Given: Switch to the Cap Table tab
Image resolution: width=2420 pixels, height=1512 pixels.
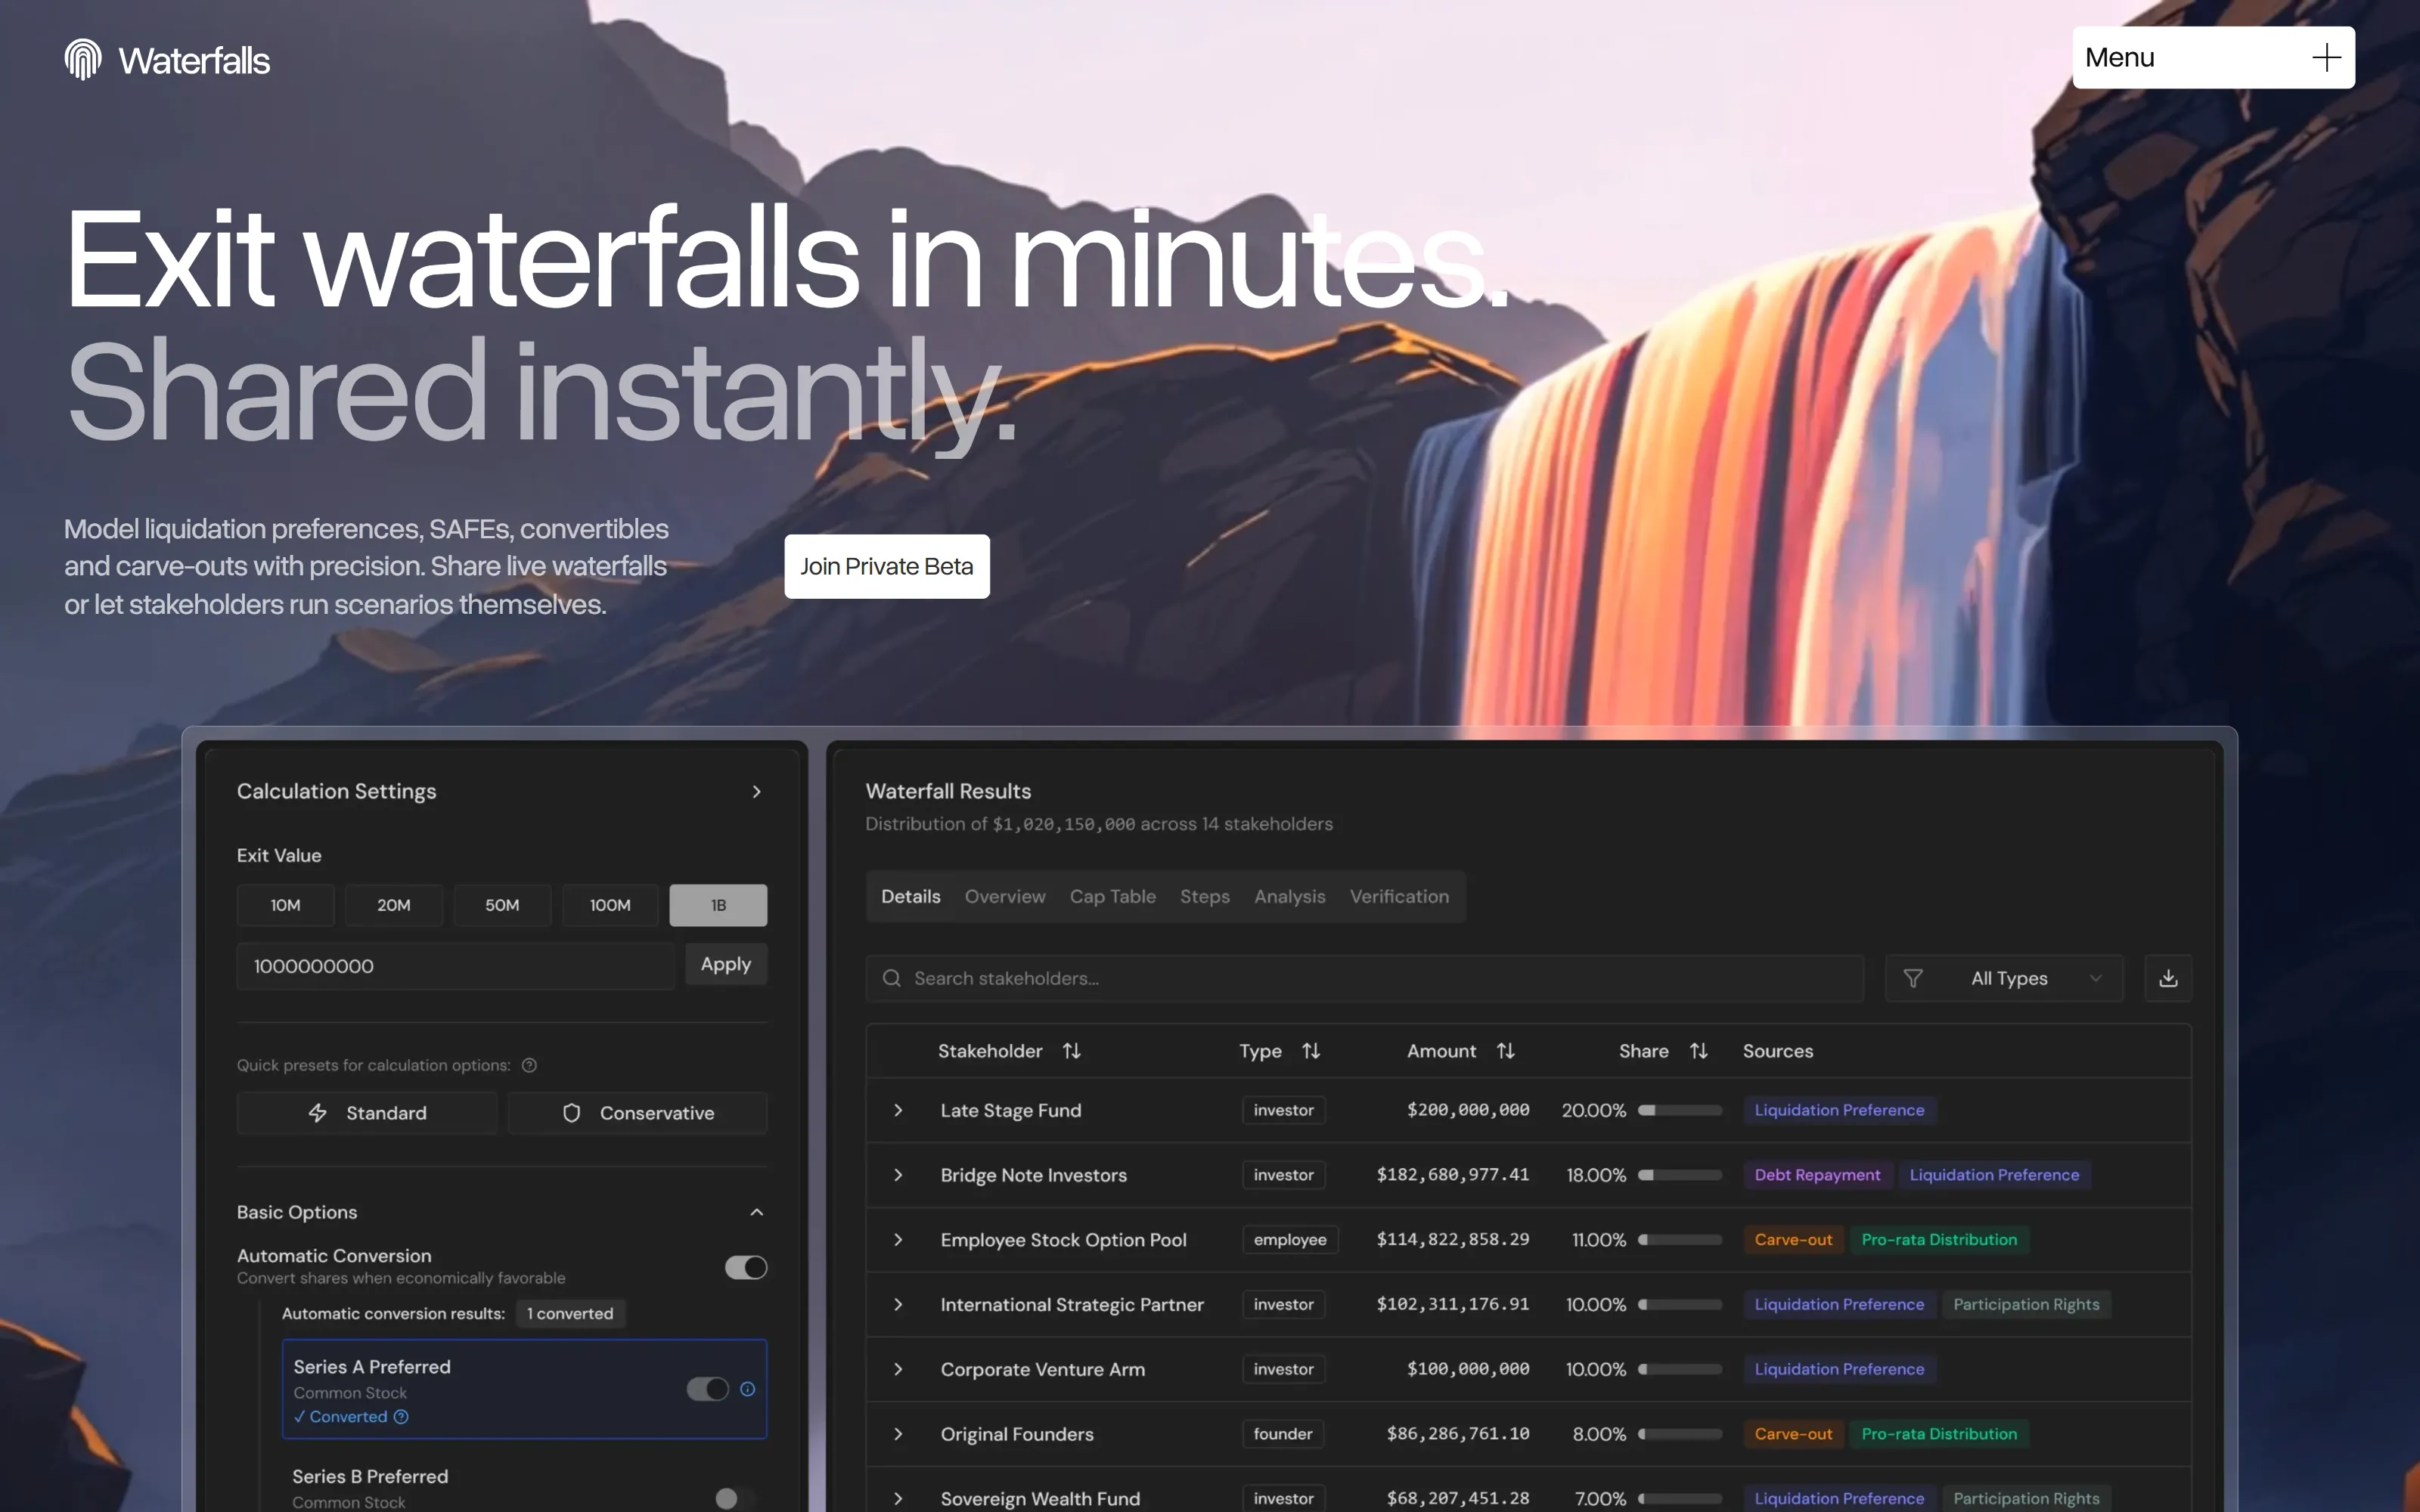Looking at the screenshot, I should (x=1113, y=896).
